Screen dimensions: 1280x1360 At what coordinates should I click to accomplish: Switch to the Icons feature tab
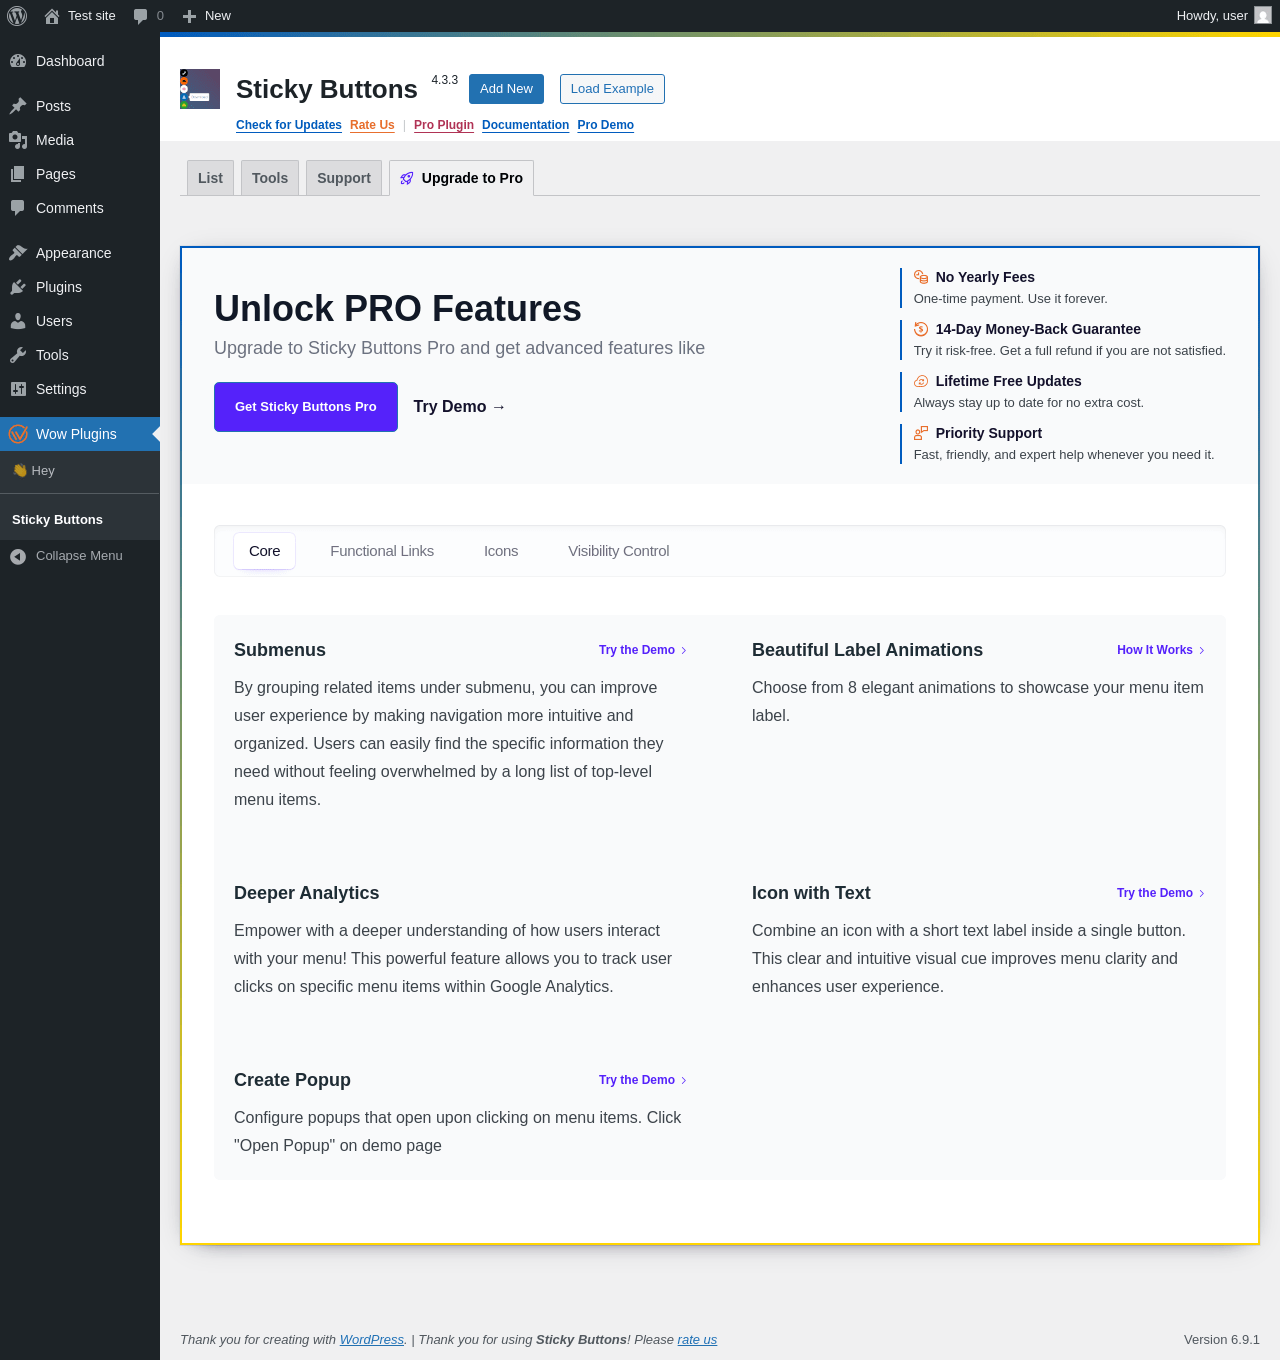[x=501, y=551]
